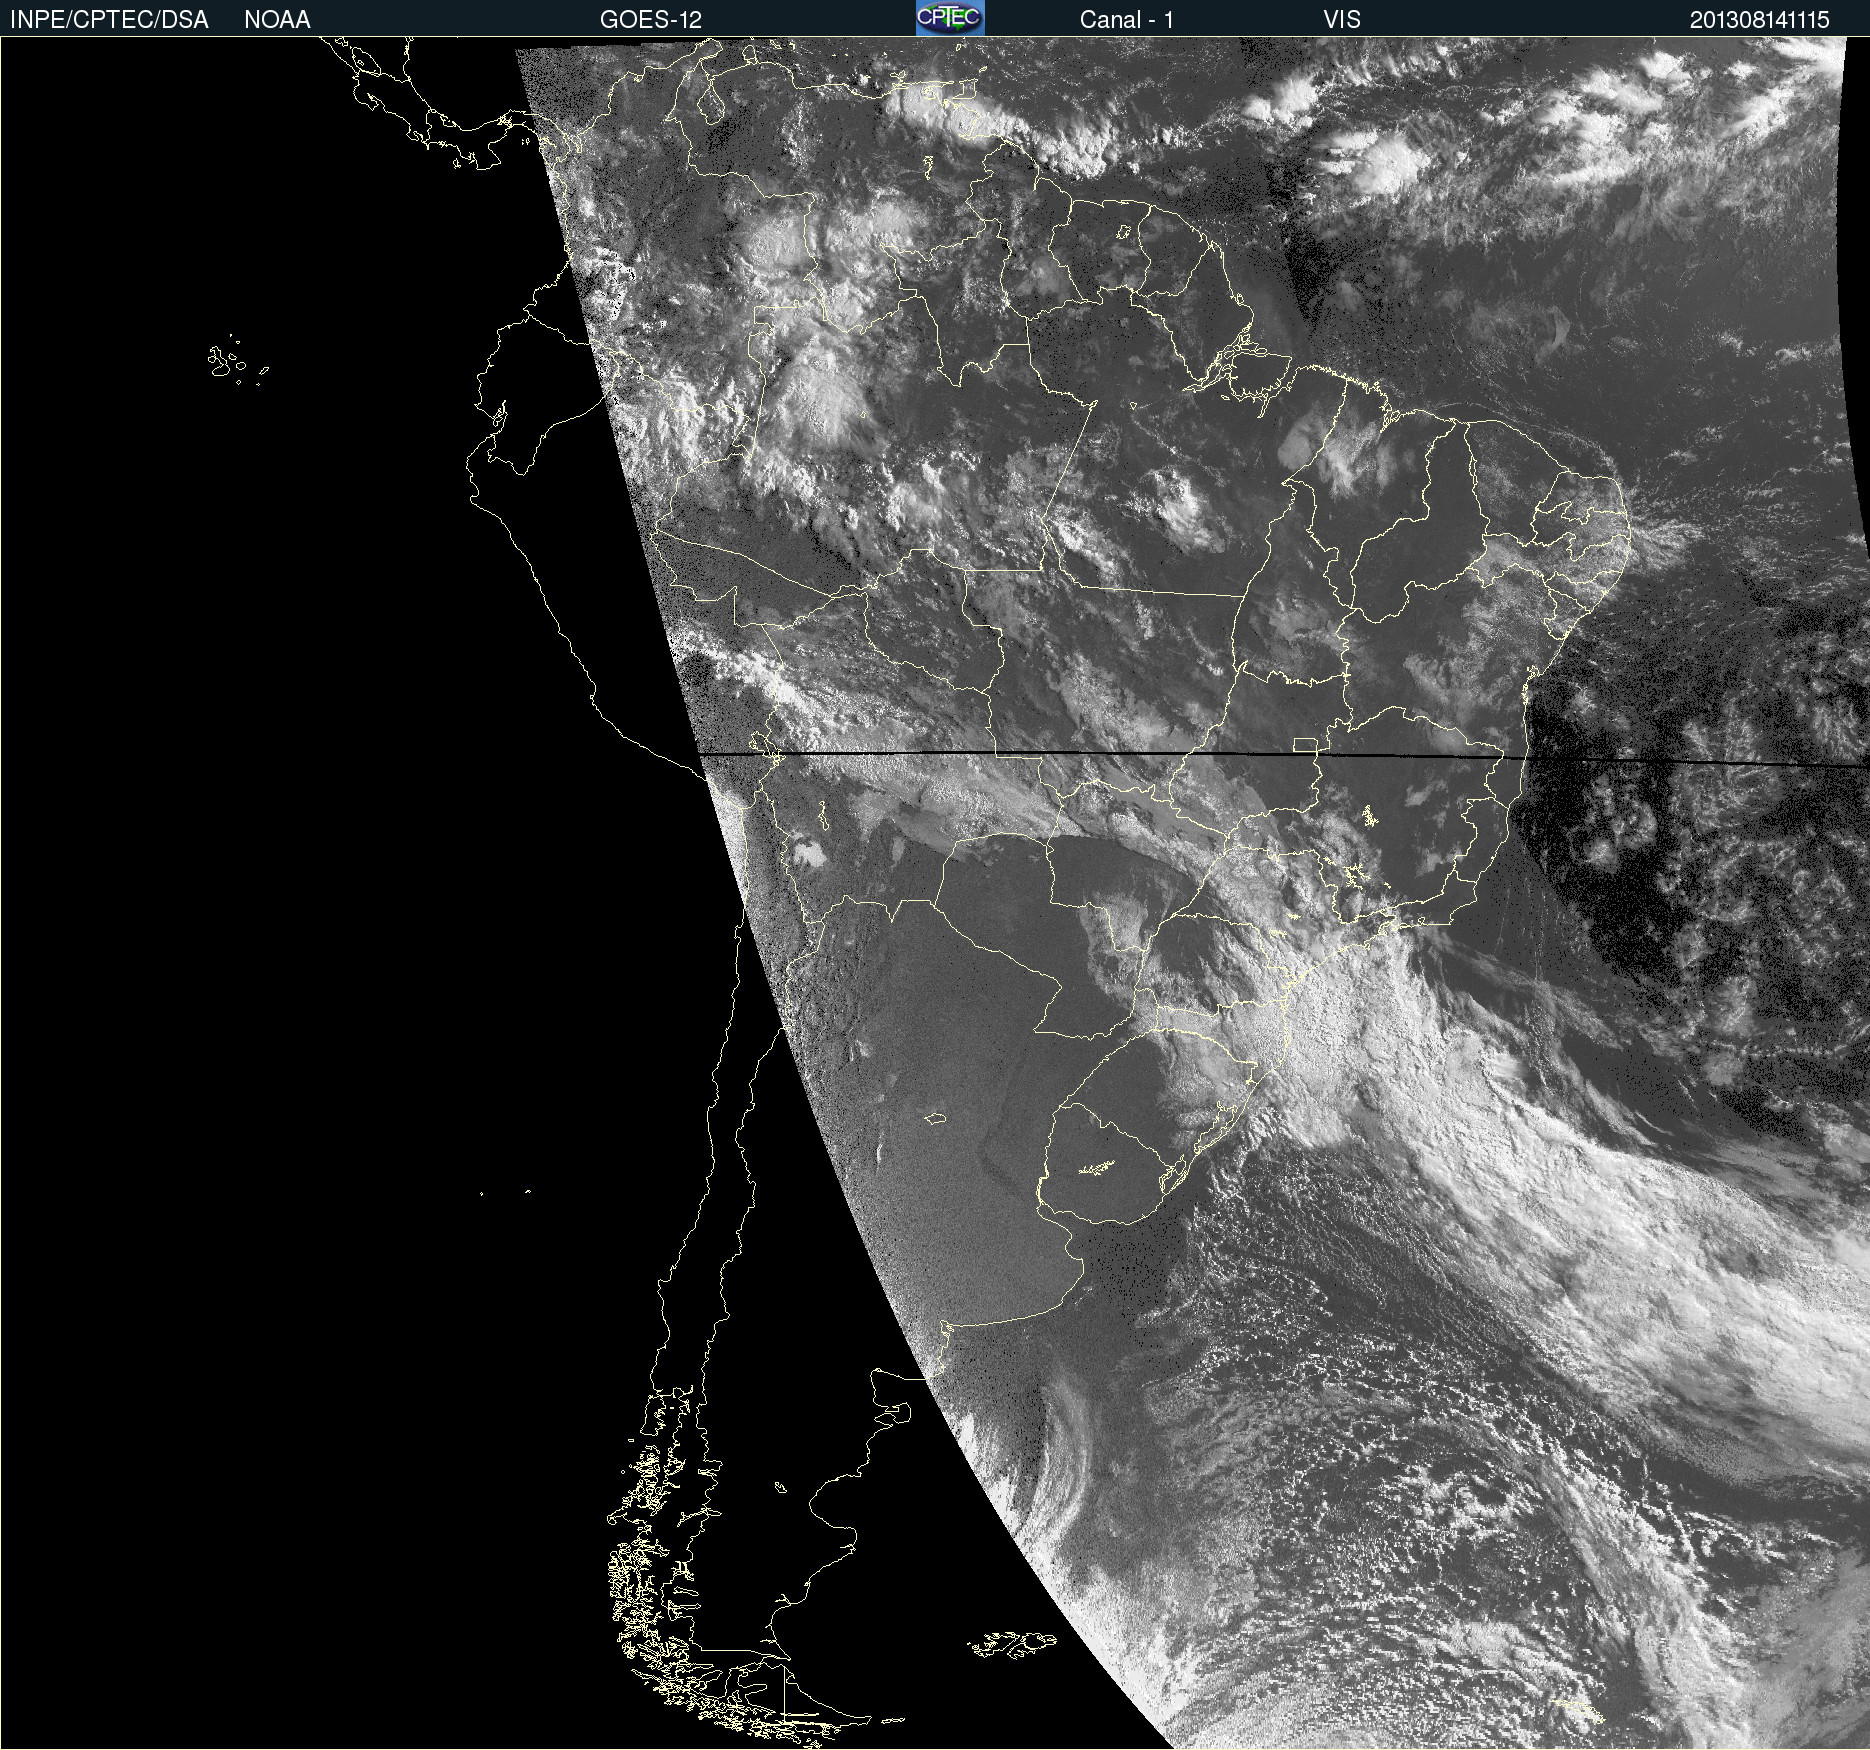Click the VIS channel label

click(x=1342, y=20)
